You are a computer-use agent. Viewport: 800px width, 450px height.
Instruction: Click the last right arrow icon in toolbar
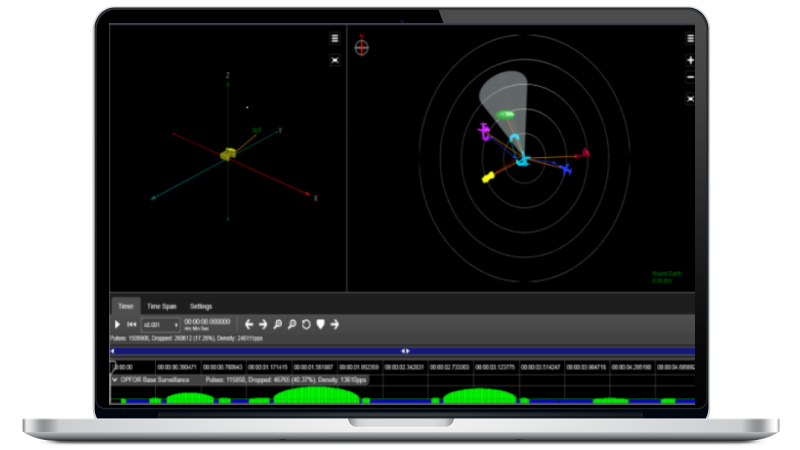[335, 324]
